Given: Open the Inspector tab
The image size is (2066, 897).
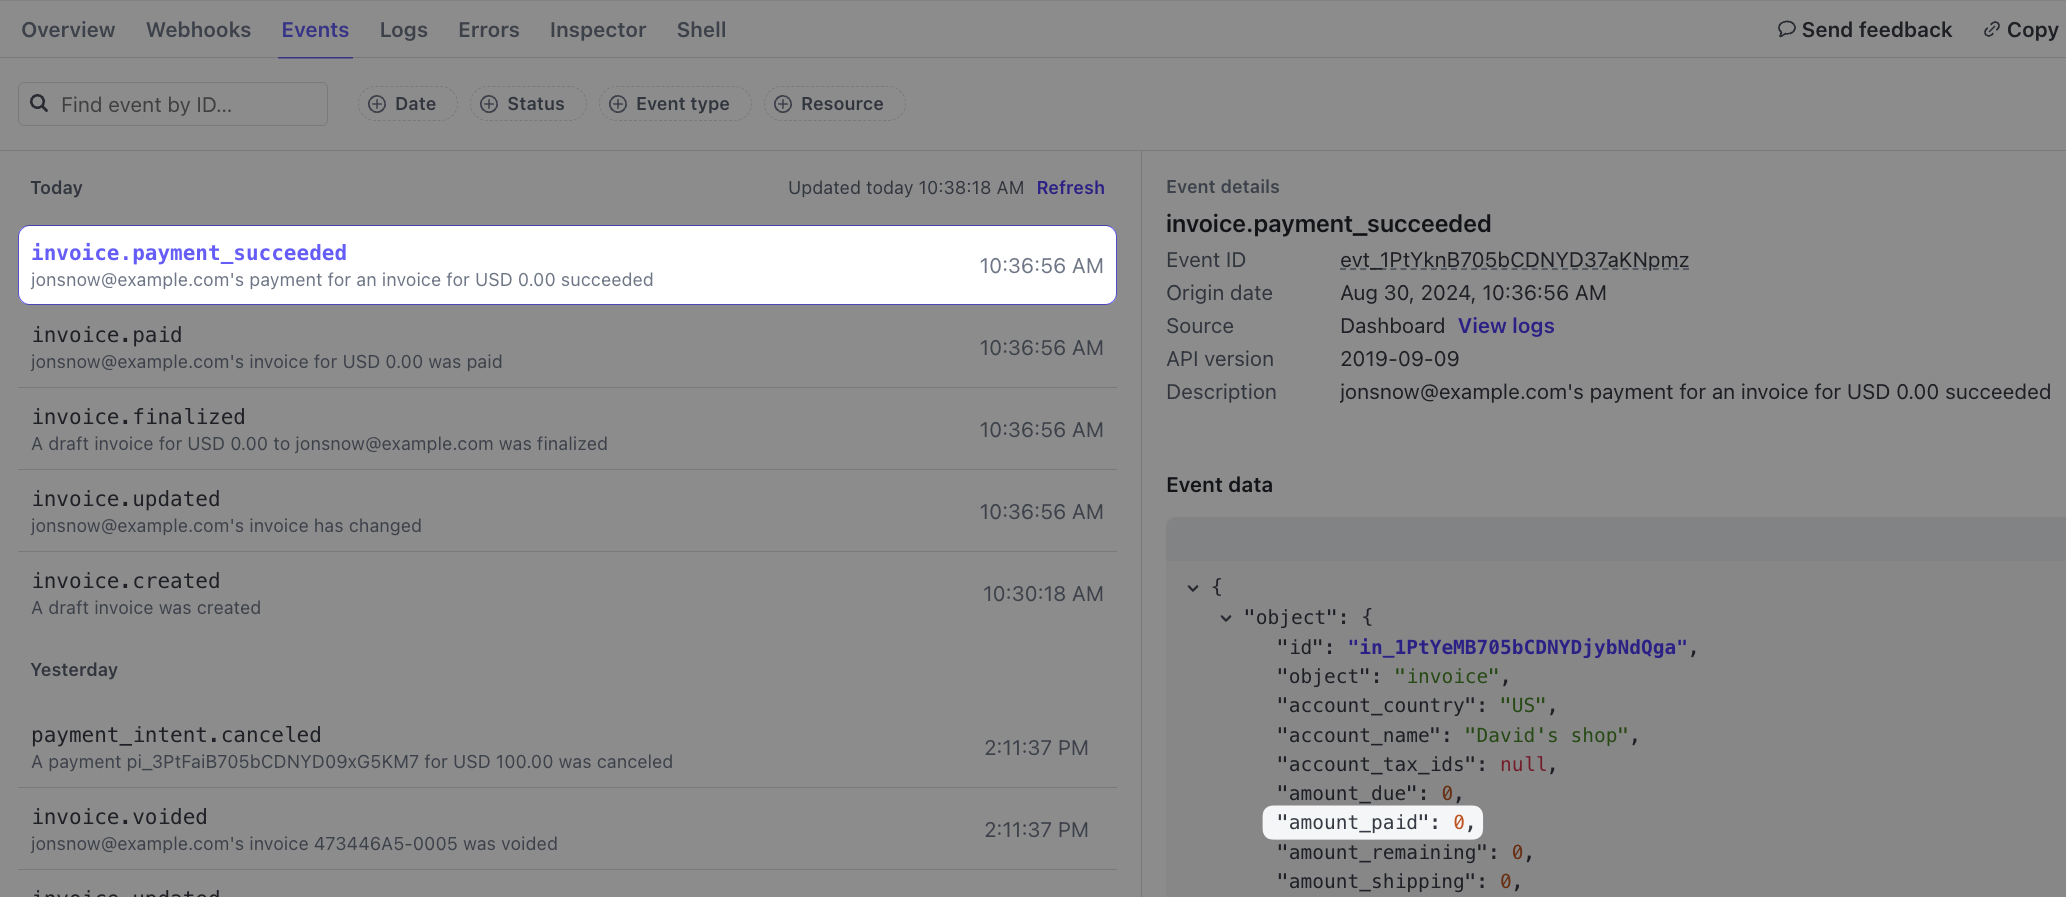Looking at the screenshot, I should [597, 30].
